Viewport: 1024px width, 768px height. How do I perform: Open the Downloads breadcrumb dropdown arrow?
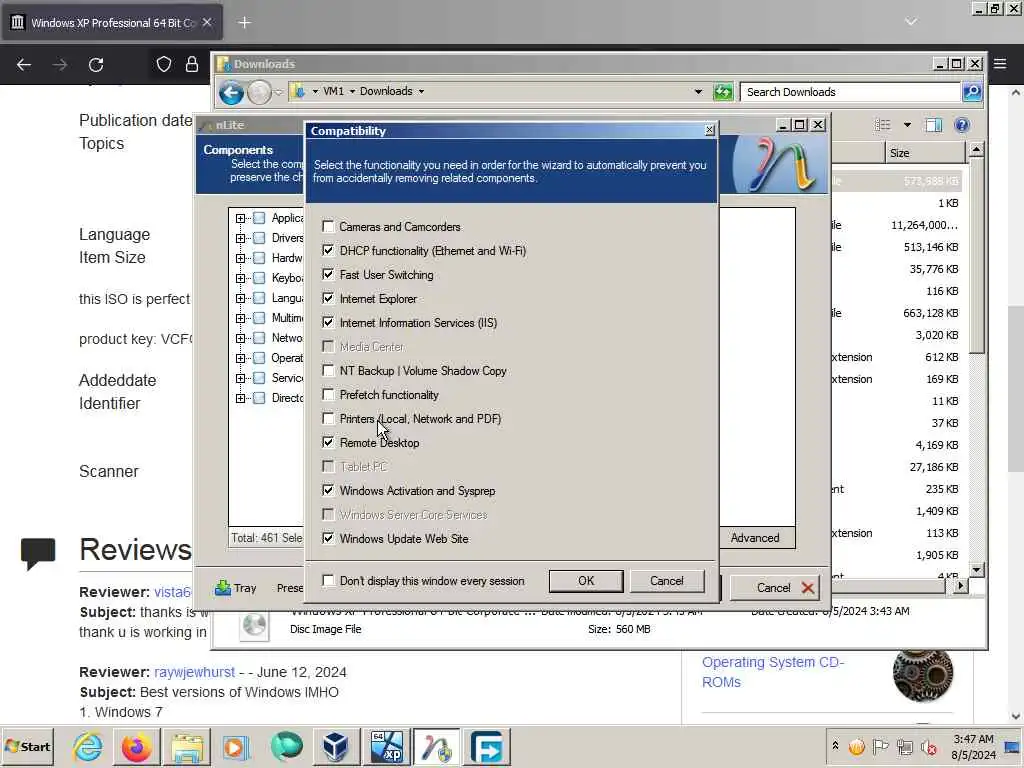[x=421, y=91]
